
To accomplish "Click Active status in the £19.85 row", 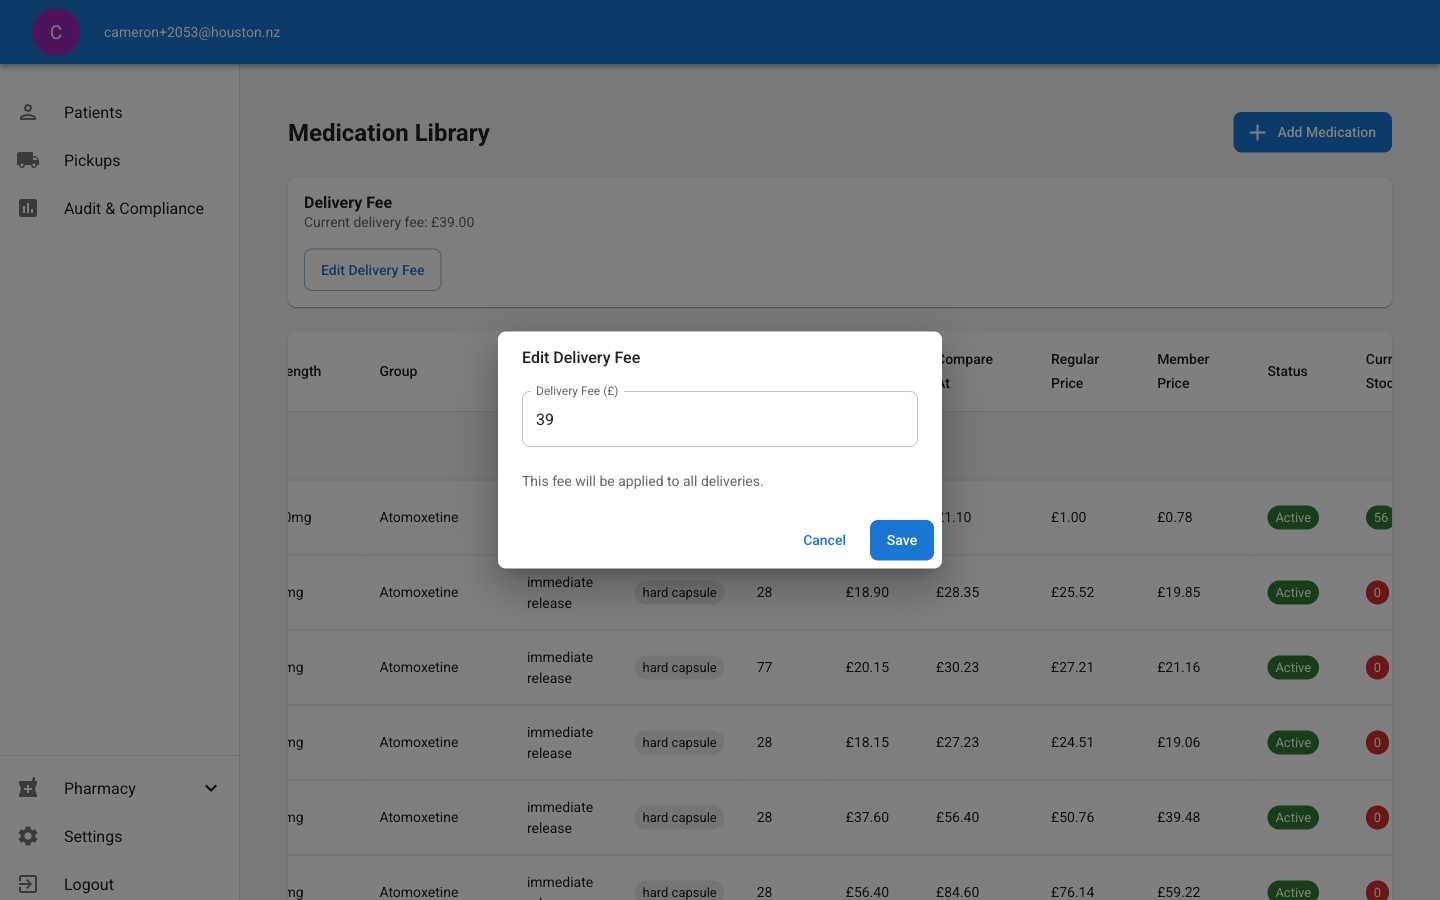I will pyautogui.click(x=1293, y=592).
